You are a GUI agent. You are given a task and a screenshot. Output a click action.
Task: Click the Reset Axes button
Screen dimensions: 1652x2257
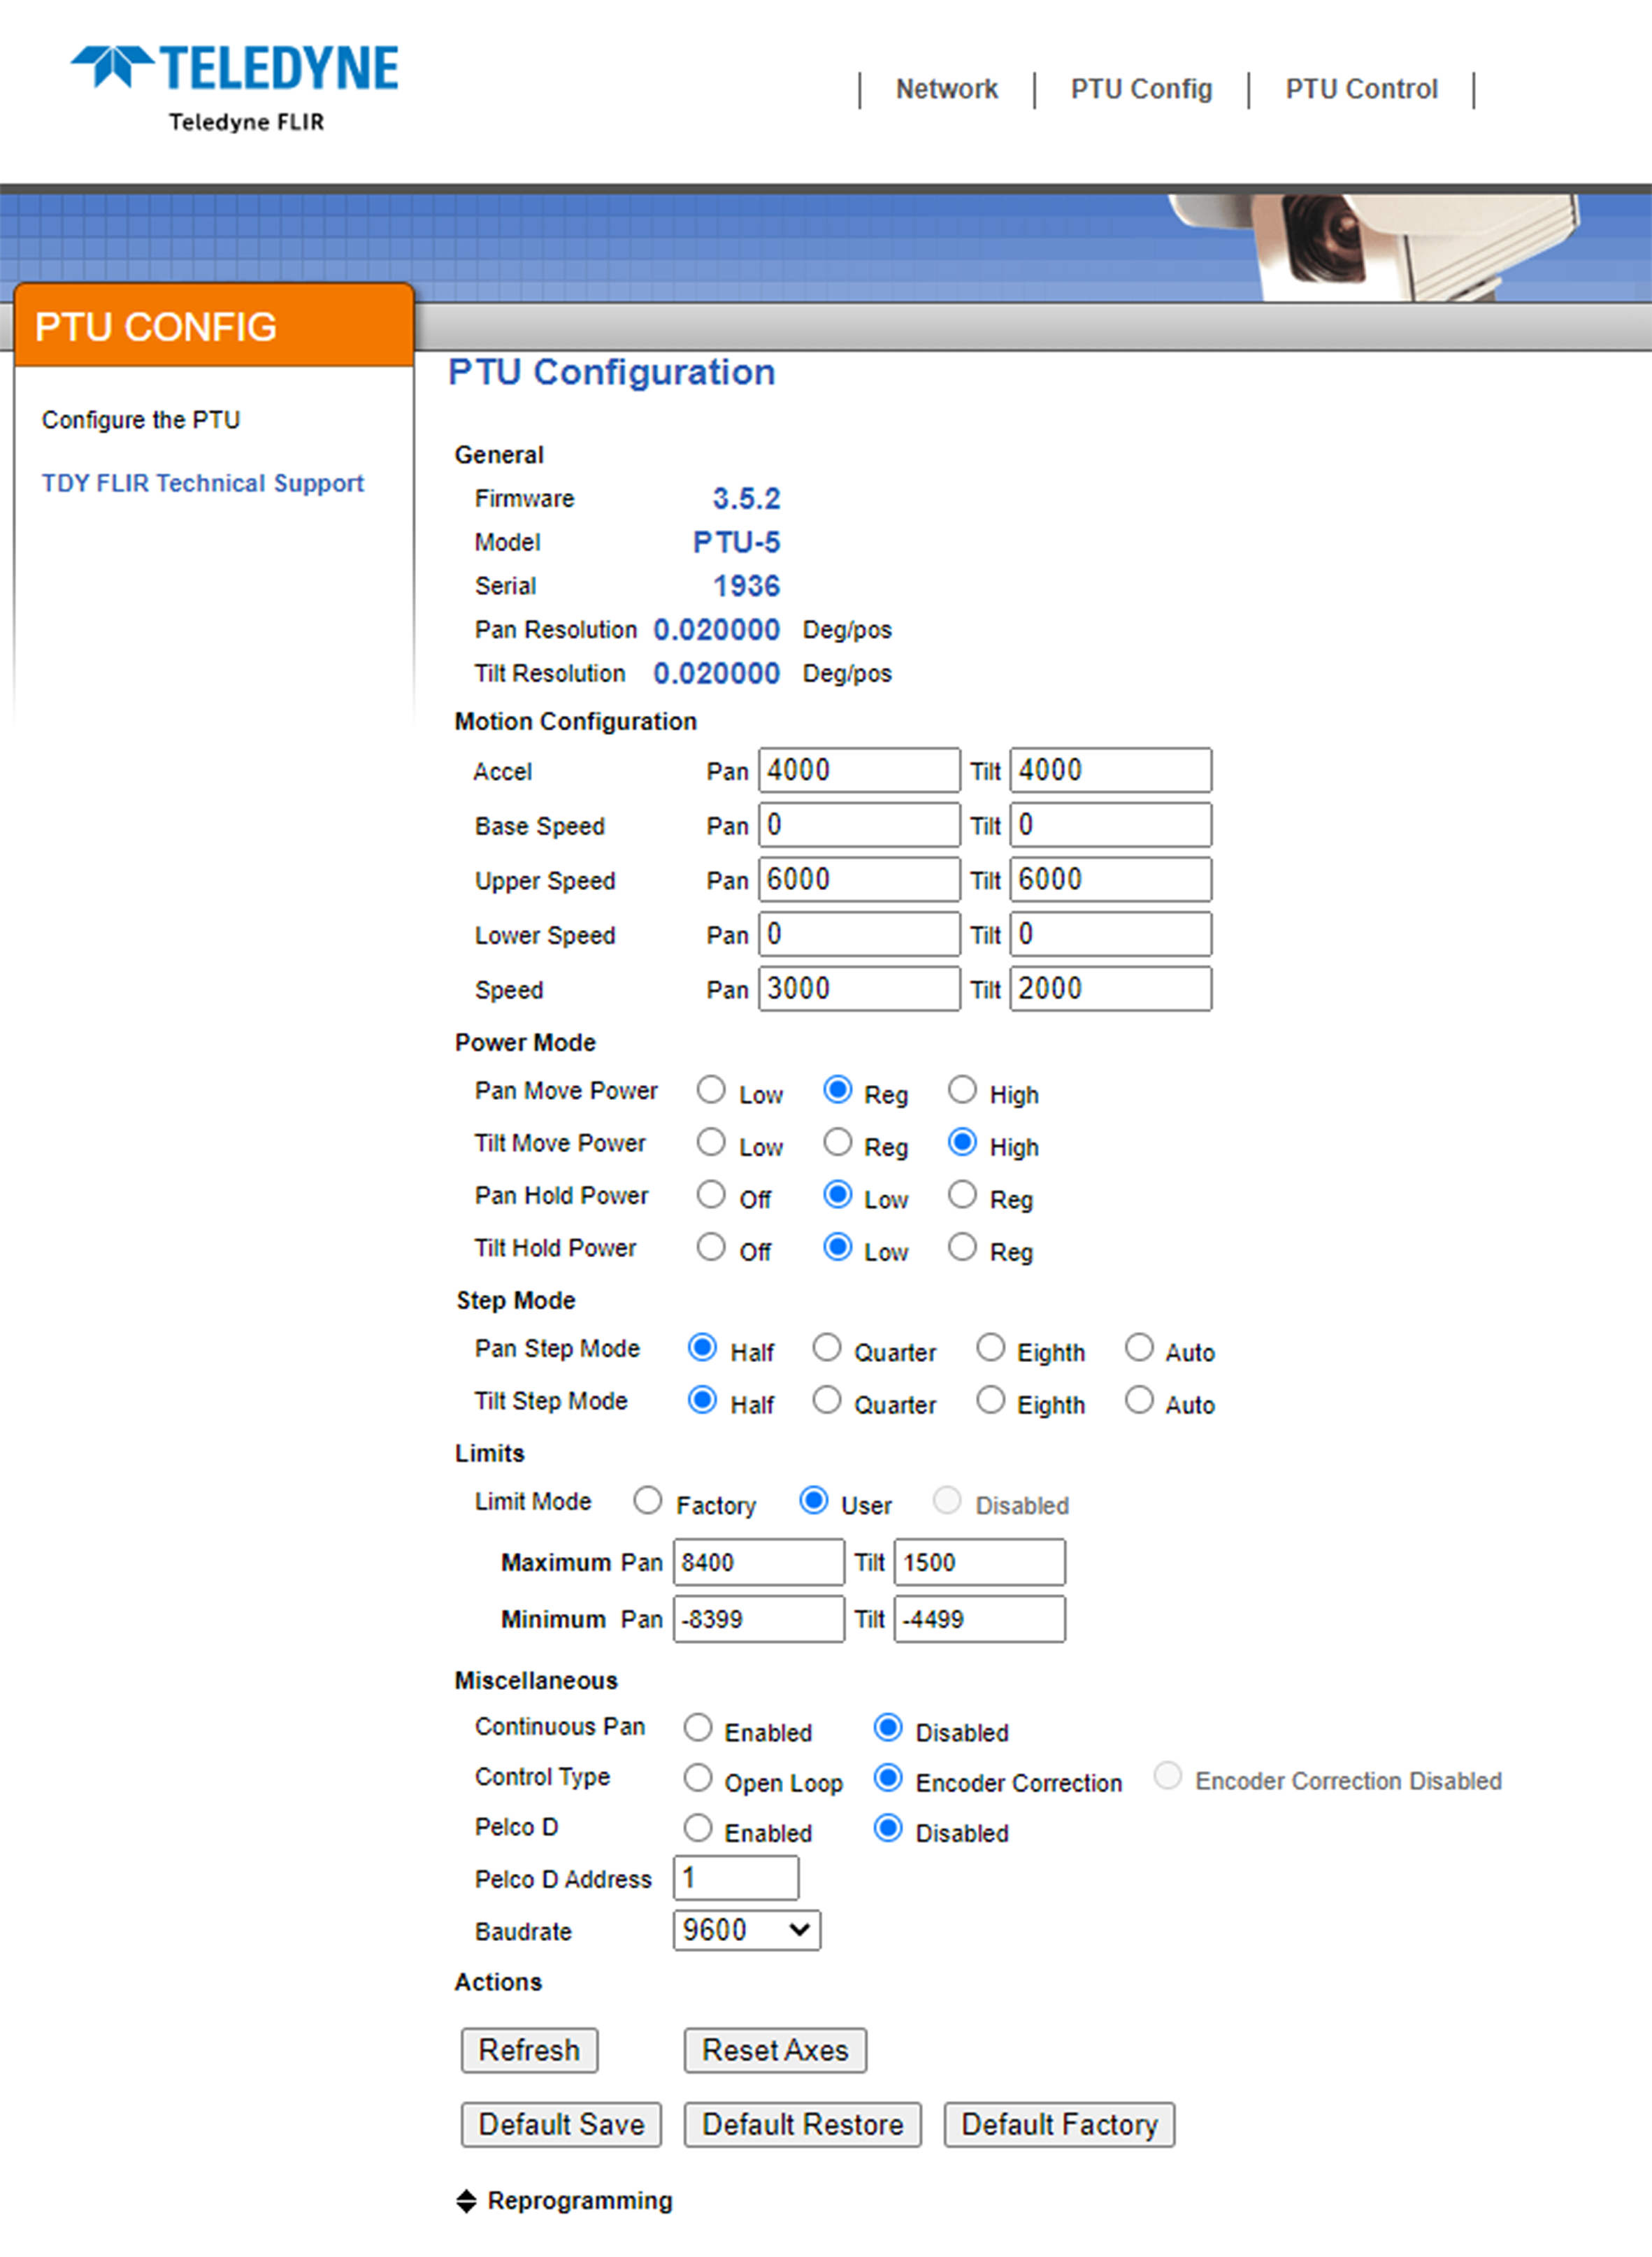click(775, 2050)
